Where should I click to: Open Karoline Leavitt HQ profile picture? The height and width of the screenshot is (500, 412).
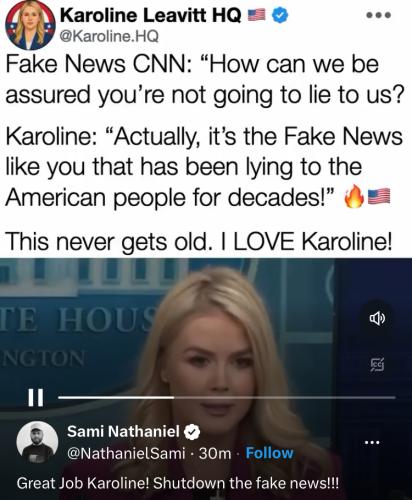[x=30, y=25]
